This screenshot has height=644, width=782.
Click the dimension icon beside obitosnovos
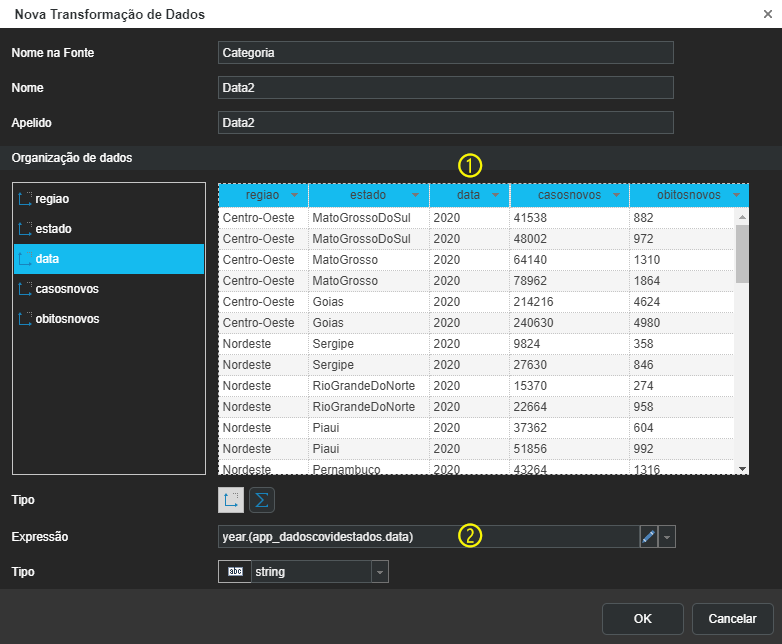(25, 318)
